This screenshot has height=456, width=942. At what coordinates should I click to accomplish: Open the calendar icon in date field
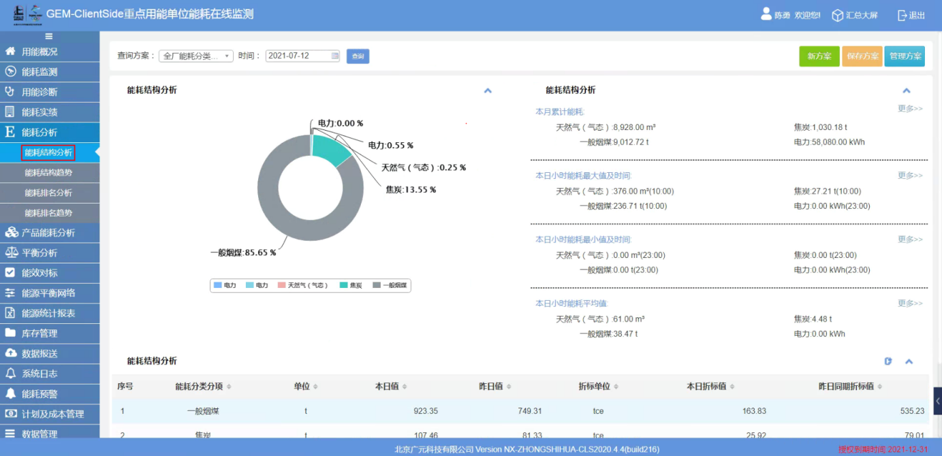click(x=335, y=56)
